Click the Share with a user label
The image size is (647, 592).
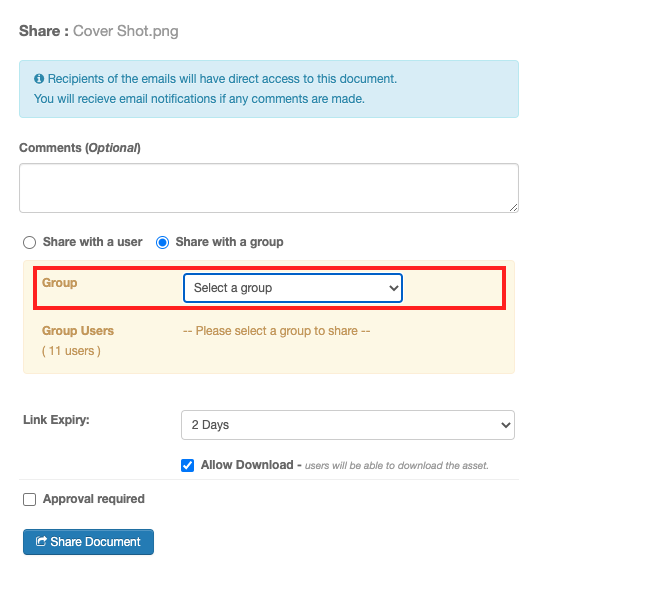point(92,242)
